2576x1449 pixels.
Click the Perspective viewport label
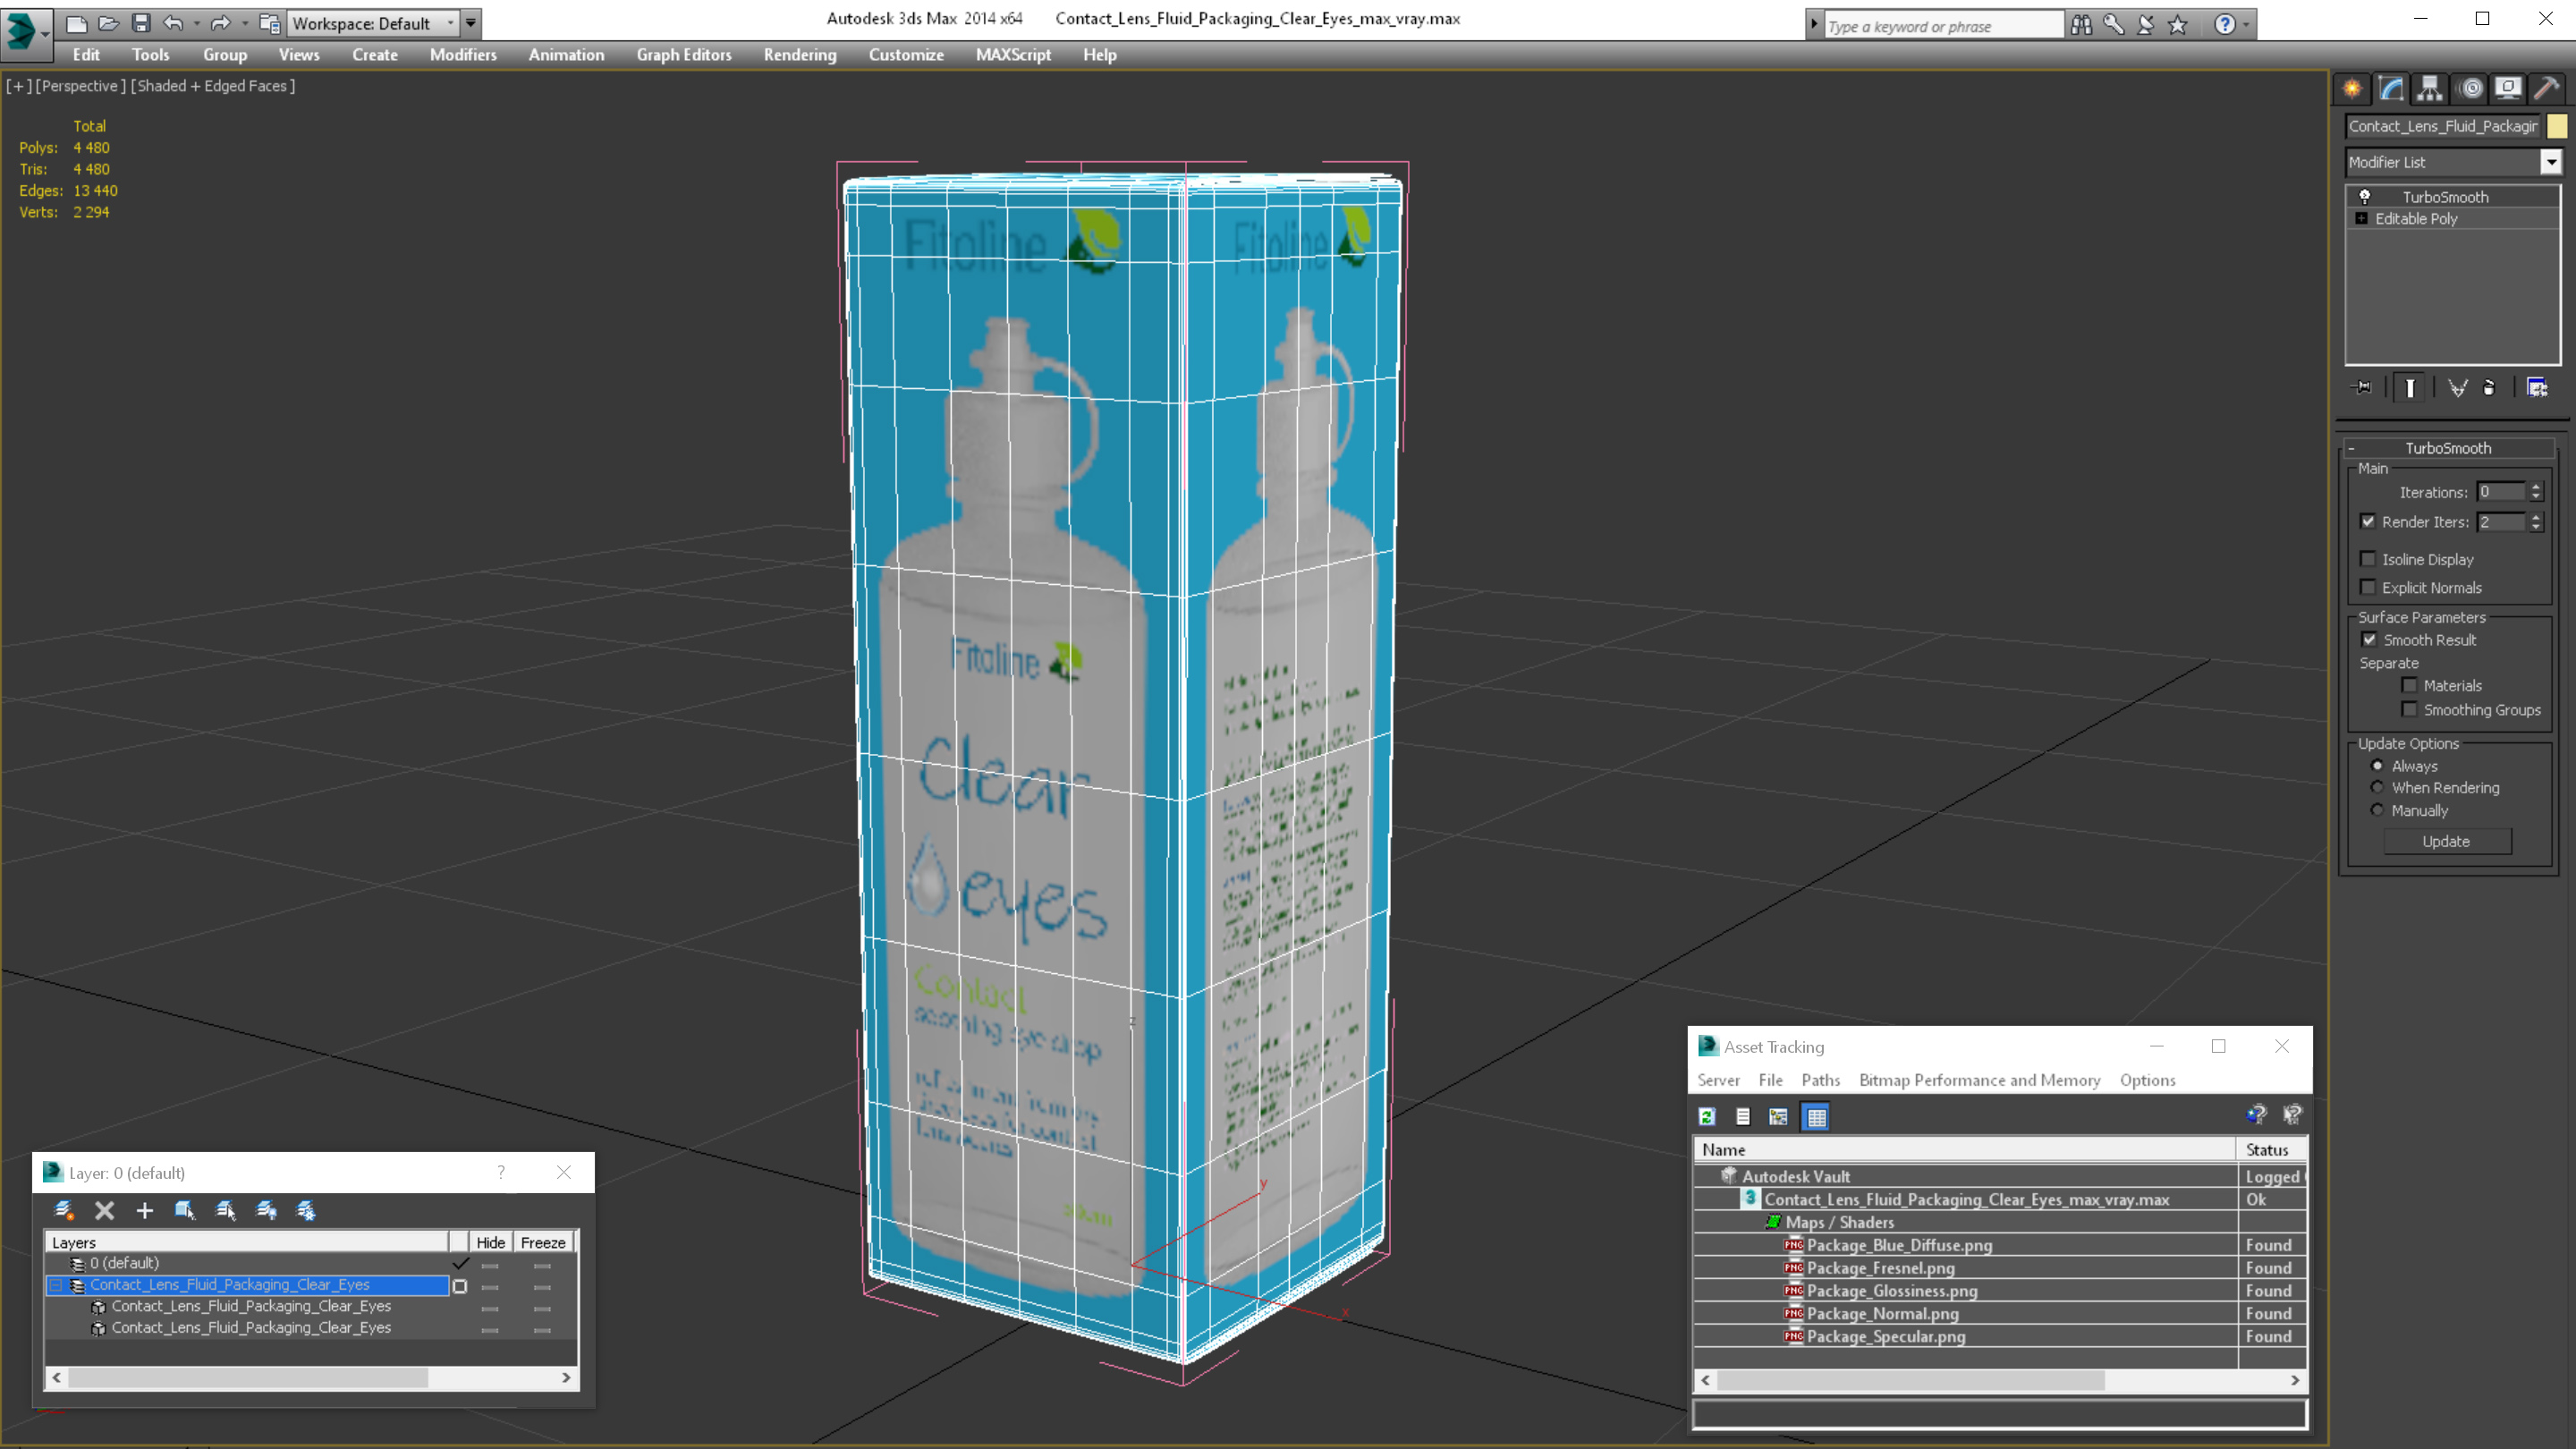[81, 86]
